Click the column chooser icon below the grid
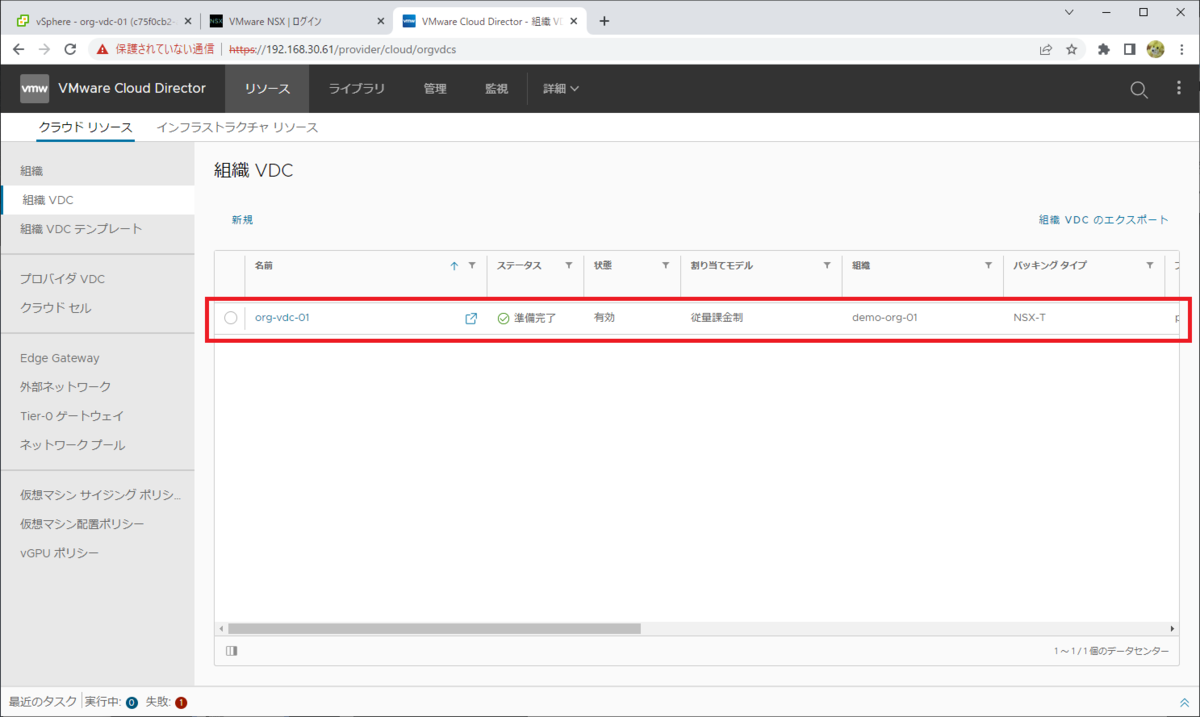Image resolution: width=1200 pixels, height=717 pixels. click(232, 651)
